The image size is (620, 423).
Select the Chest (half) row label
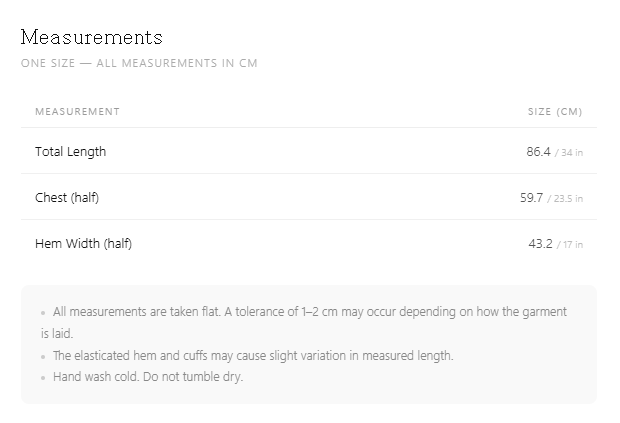point(67,198)
